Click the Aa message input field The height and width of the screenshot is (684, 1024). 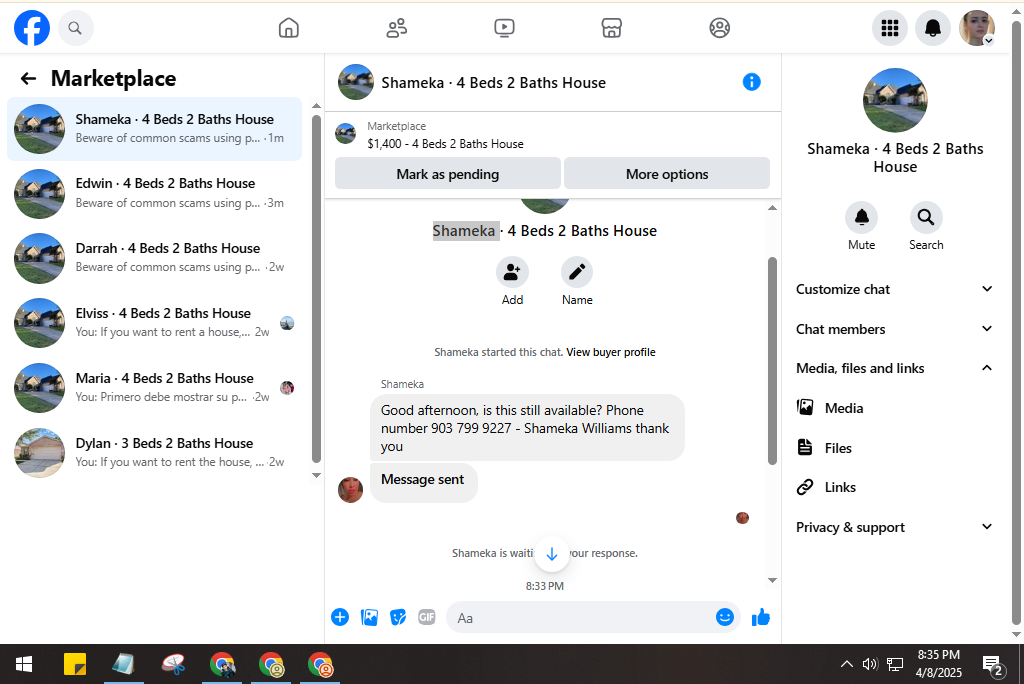[x=581, y=617]
